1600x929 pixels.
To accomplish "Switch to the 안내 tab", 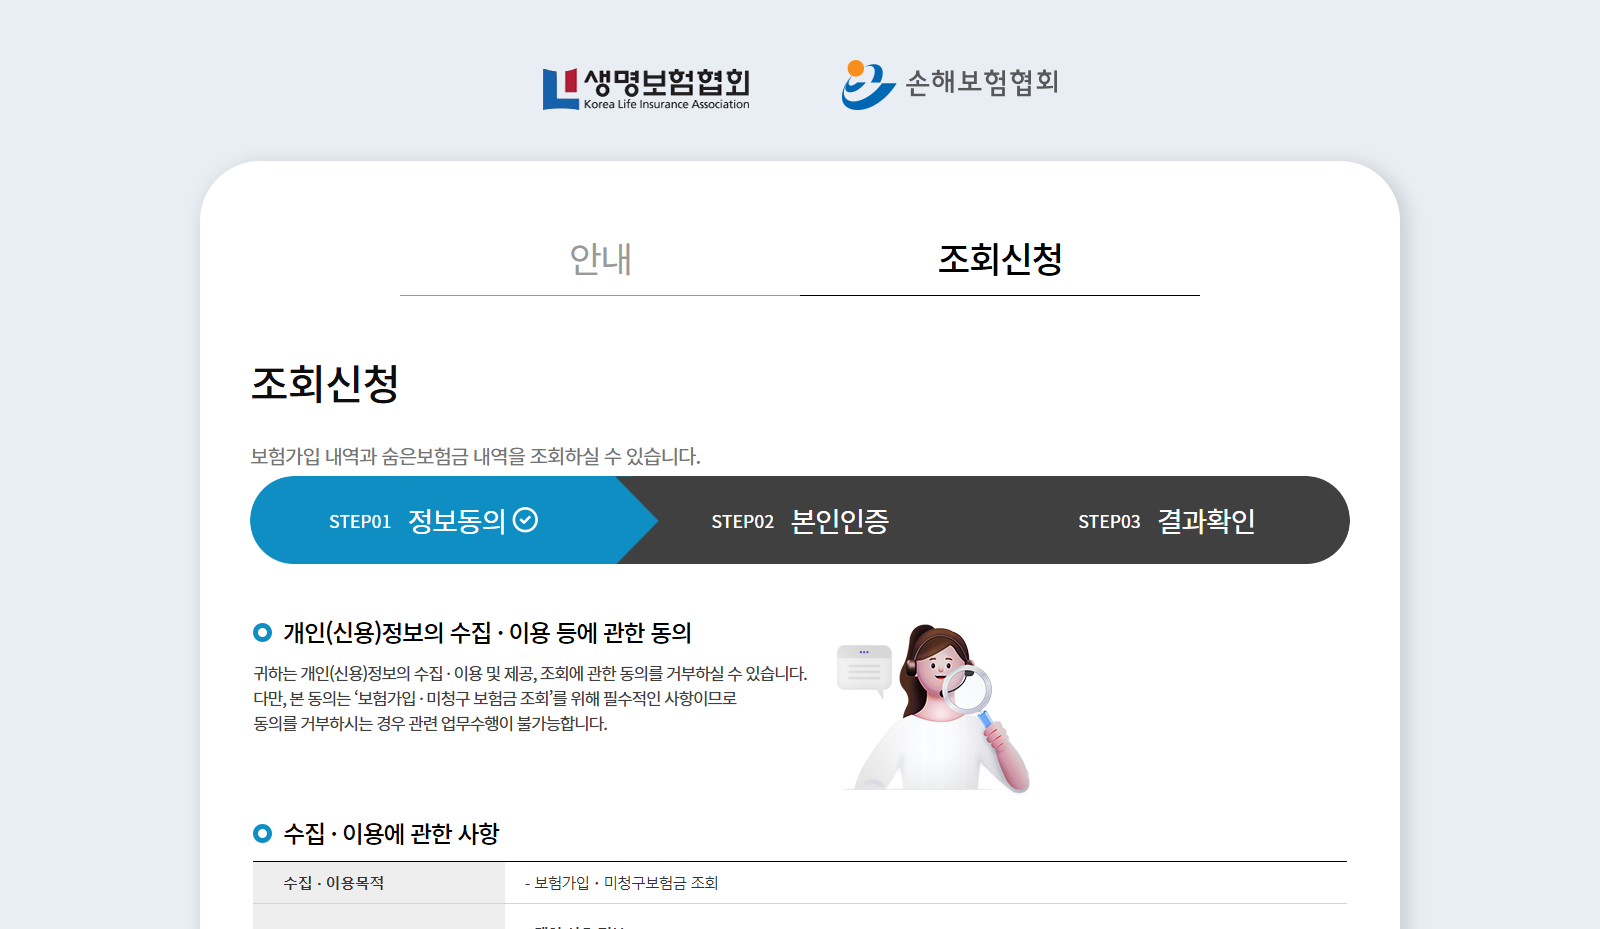I will coord(600,259).
